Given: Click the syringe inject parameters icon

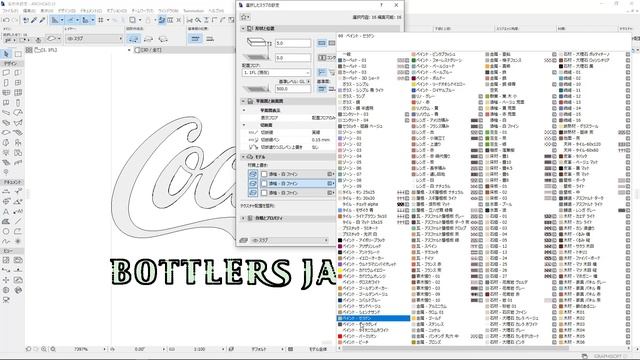Looking at the screenshot, I should tap(42, 20).
